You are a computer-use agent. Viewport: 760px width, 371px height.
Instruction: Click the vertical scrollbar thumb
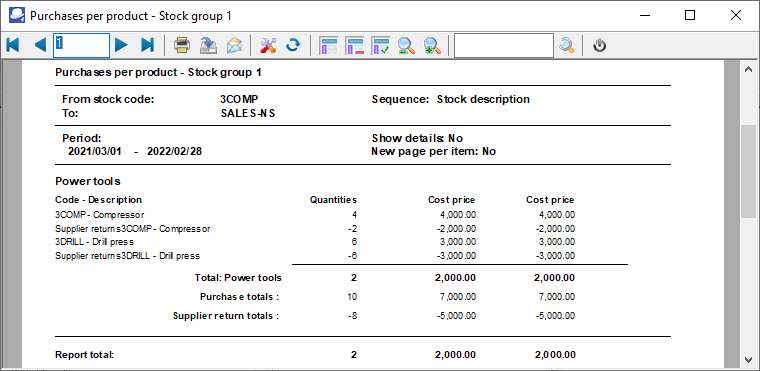click(748, 172)
